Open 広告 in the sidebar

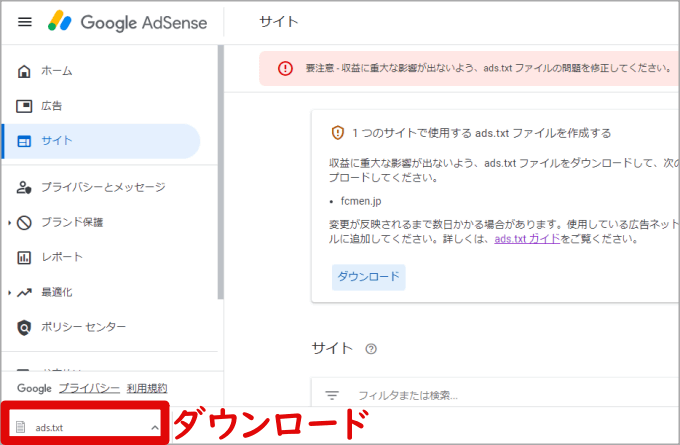point(101,106)
